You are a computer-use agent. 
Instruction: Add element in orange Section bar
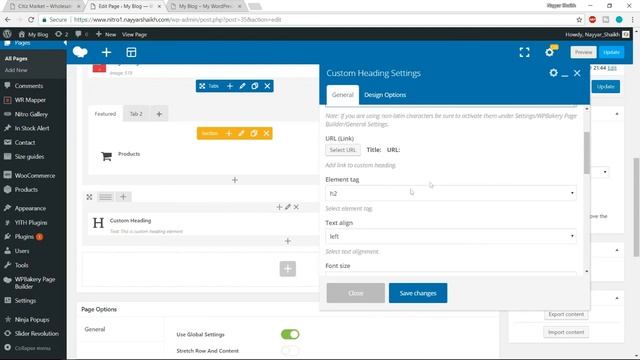click(x=229, y=133)
